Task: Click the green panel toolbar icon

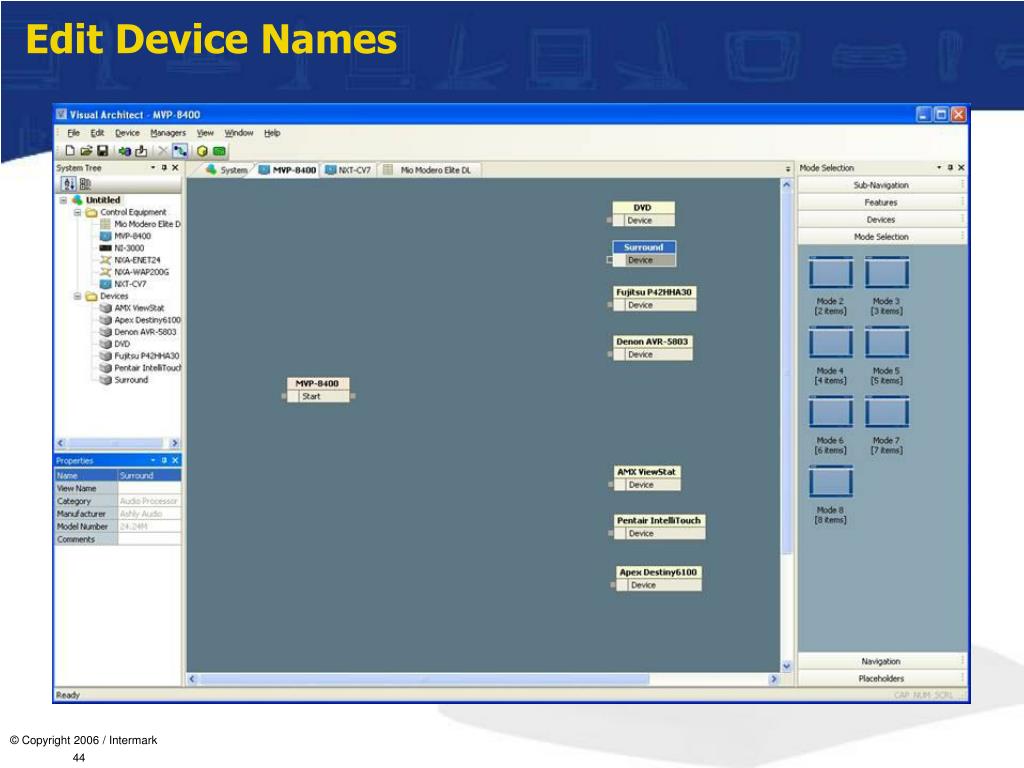Action: [219, 151]
